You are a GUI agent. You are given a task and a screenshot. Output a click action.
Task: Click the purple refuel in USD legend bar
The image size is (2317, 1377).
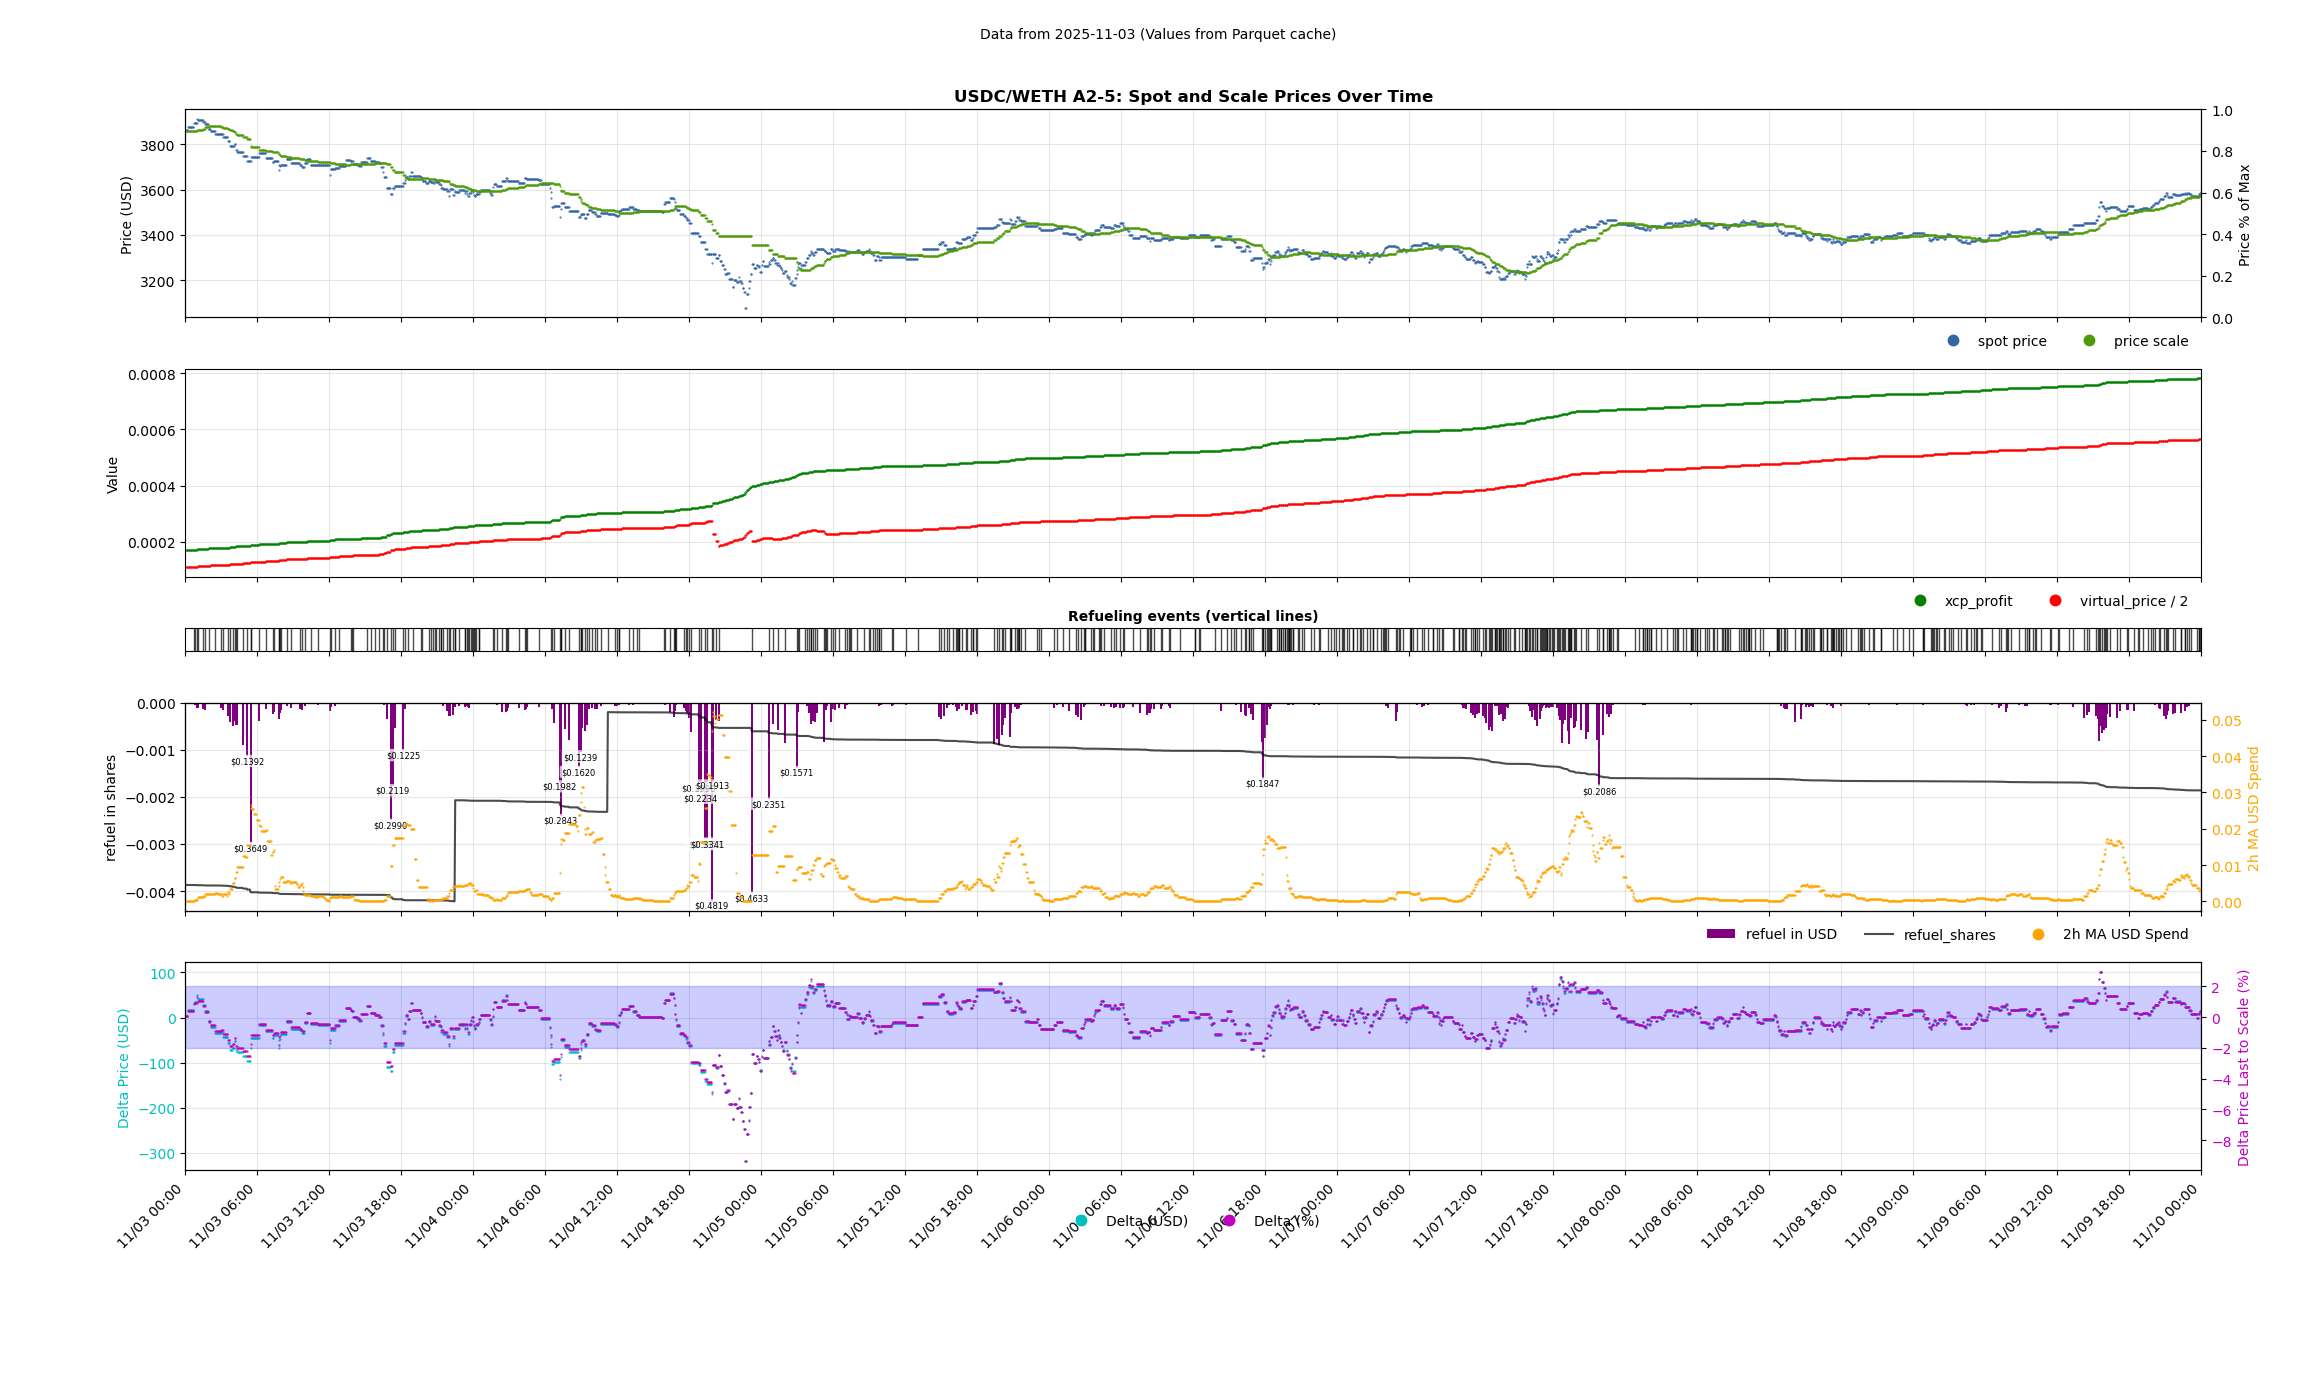pyautogui.click(x=1720, y=934)
